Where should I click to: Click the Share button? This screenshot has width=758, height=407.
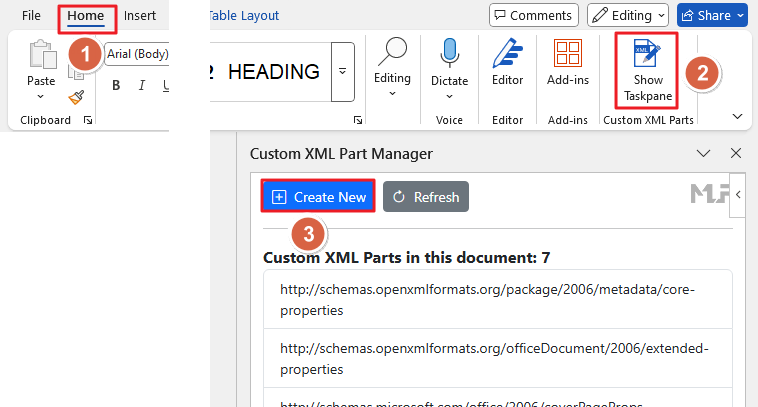click(x=712, y=15)
